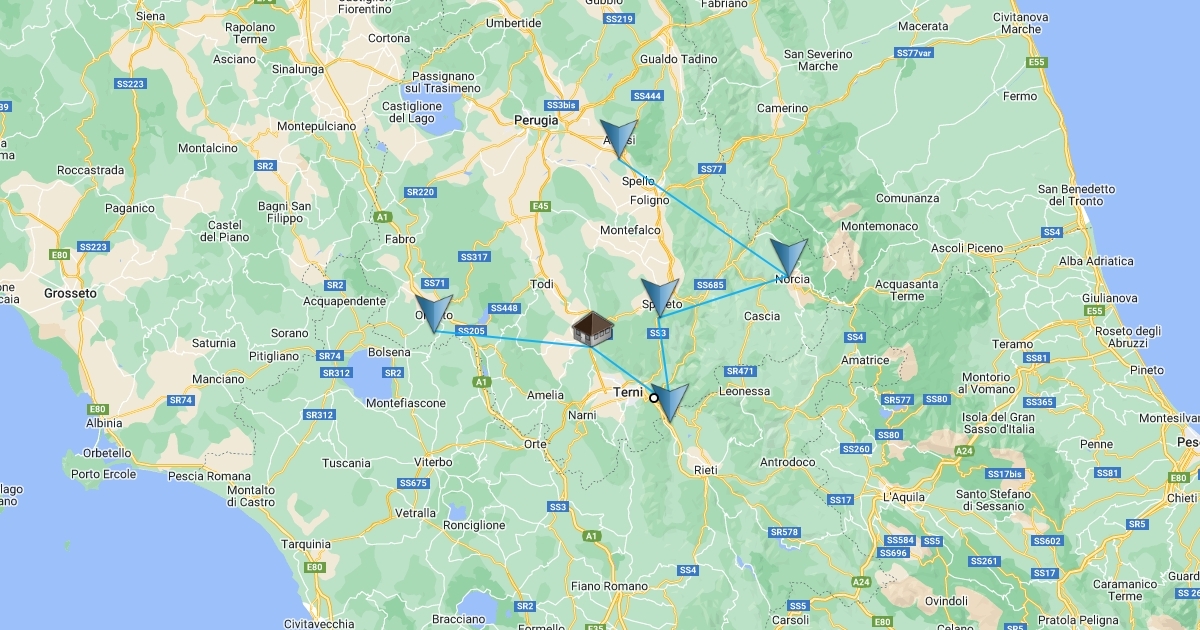This screenshot has height=630, width=1200.
Task: Click the A1 highway shield near Fabro
Action: [x=381, y=216]
